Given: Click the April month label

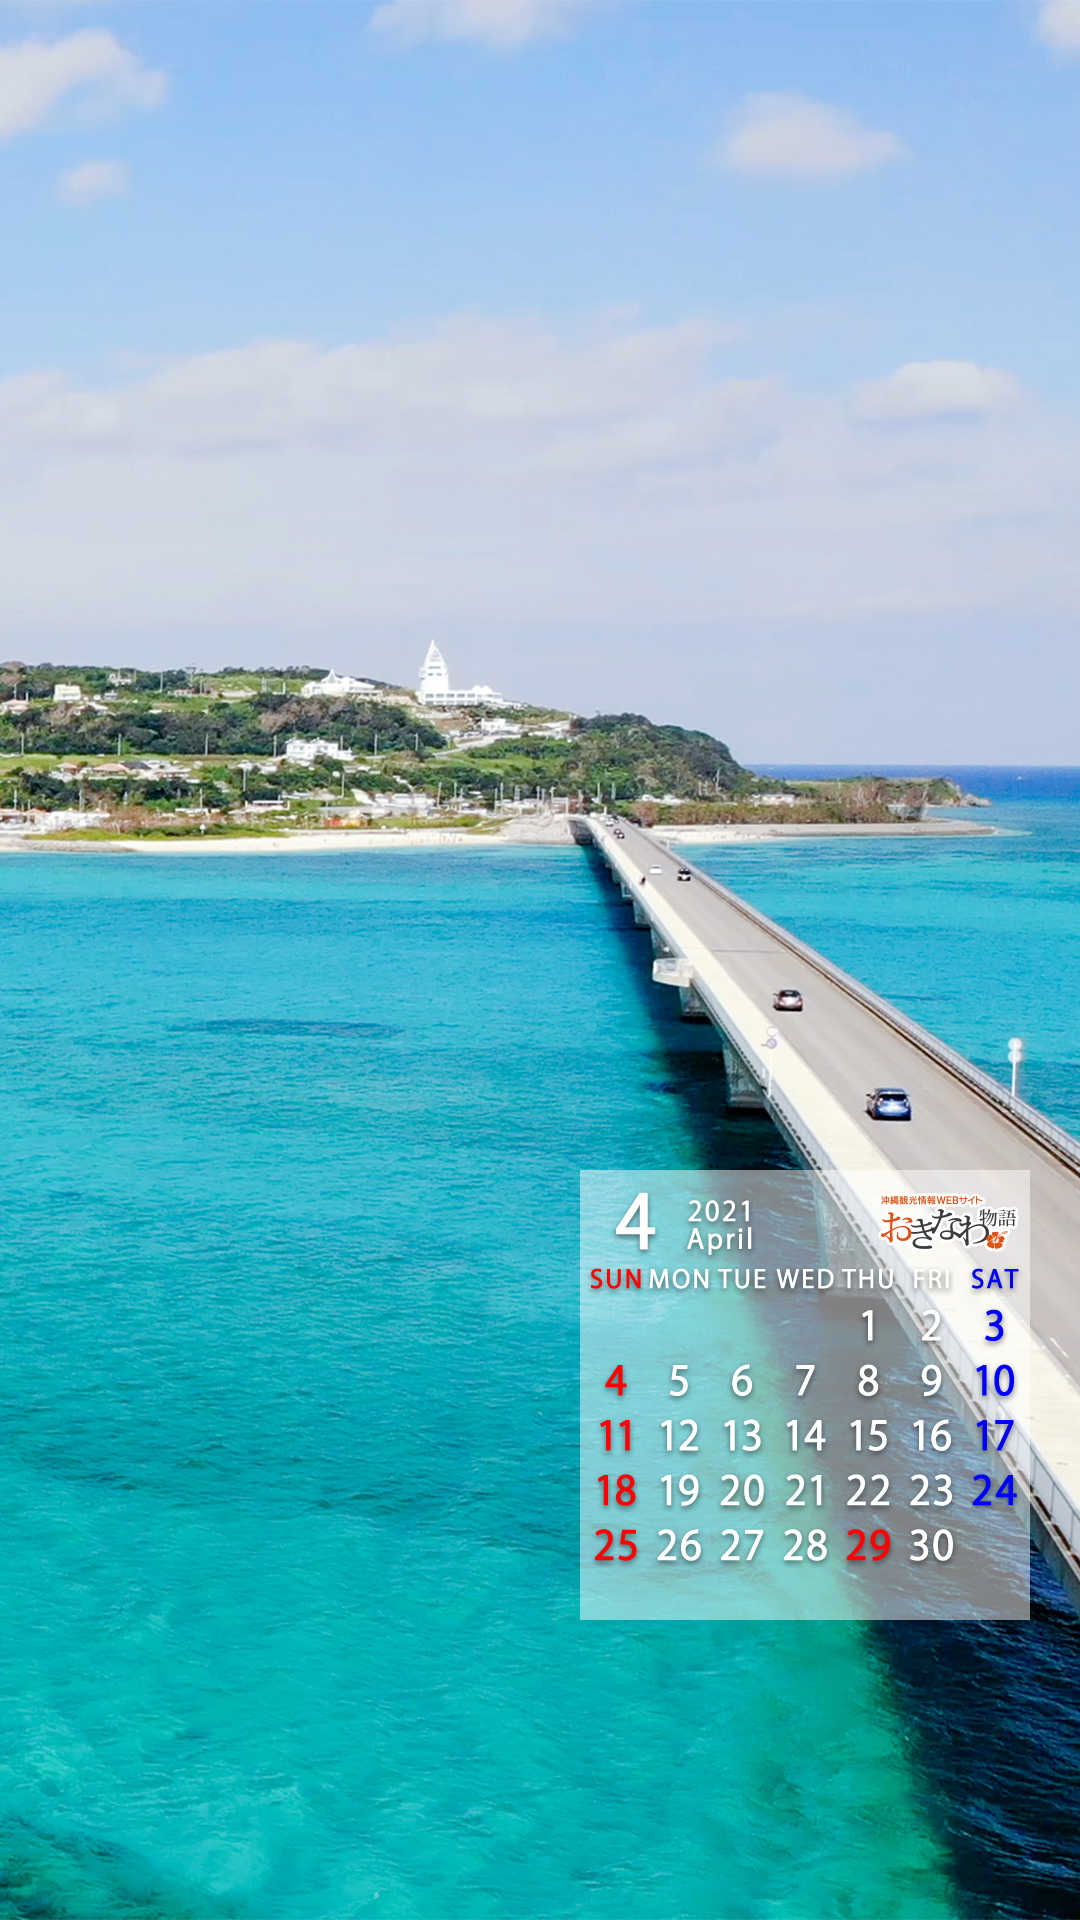Looking at the screenshot, I should click(x=719, y=1240).
